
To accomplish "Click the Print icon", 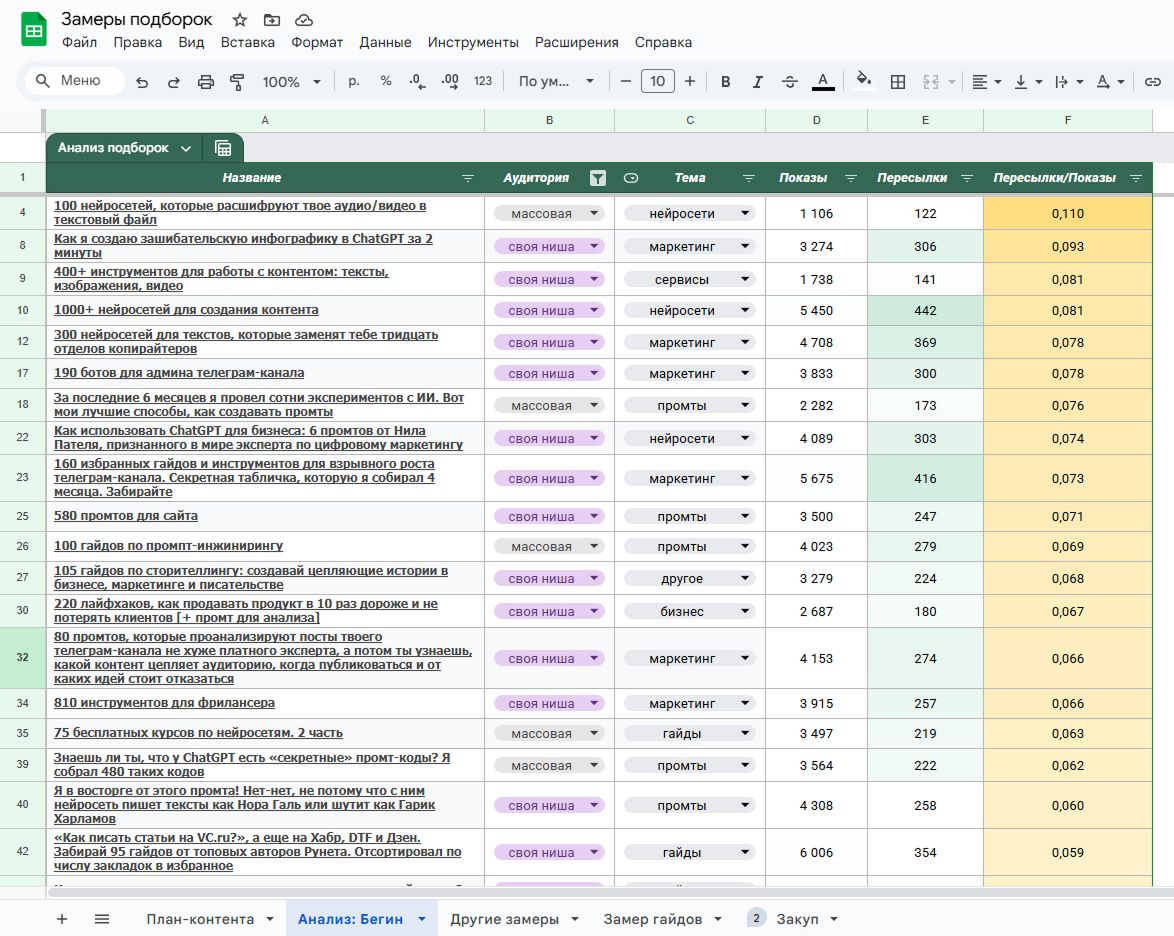I will click(206, 82).
